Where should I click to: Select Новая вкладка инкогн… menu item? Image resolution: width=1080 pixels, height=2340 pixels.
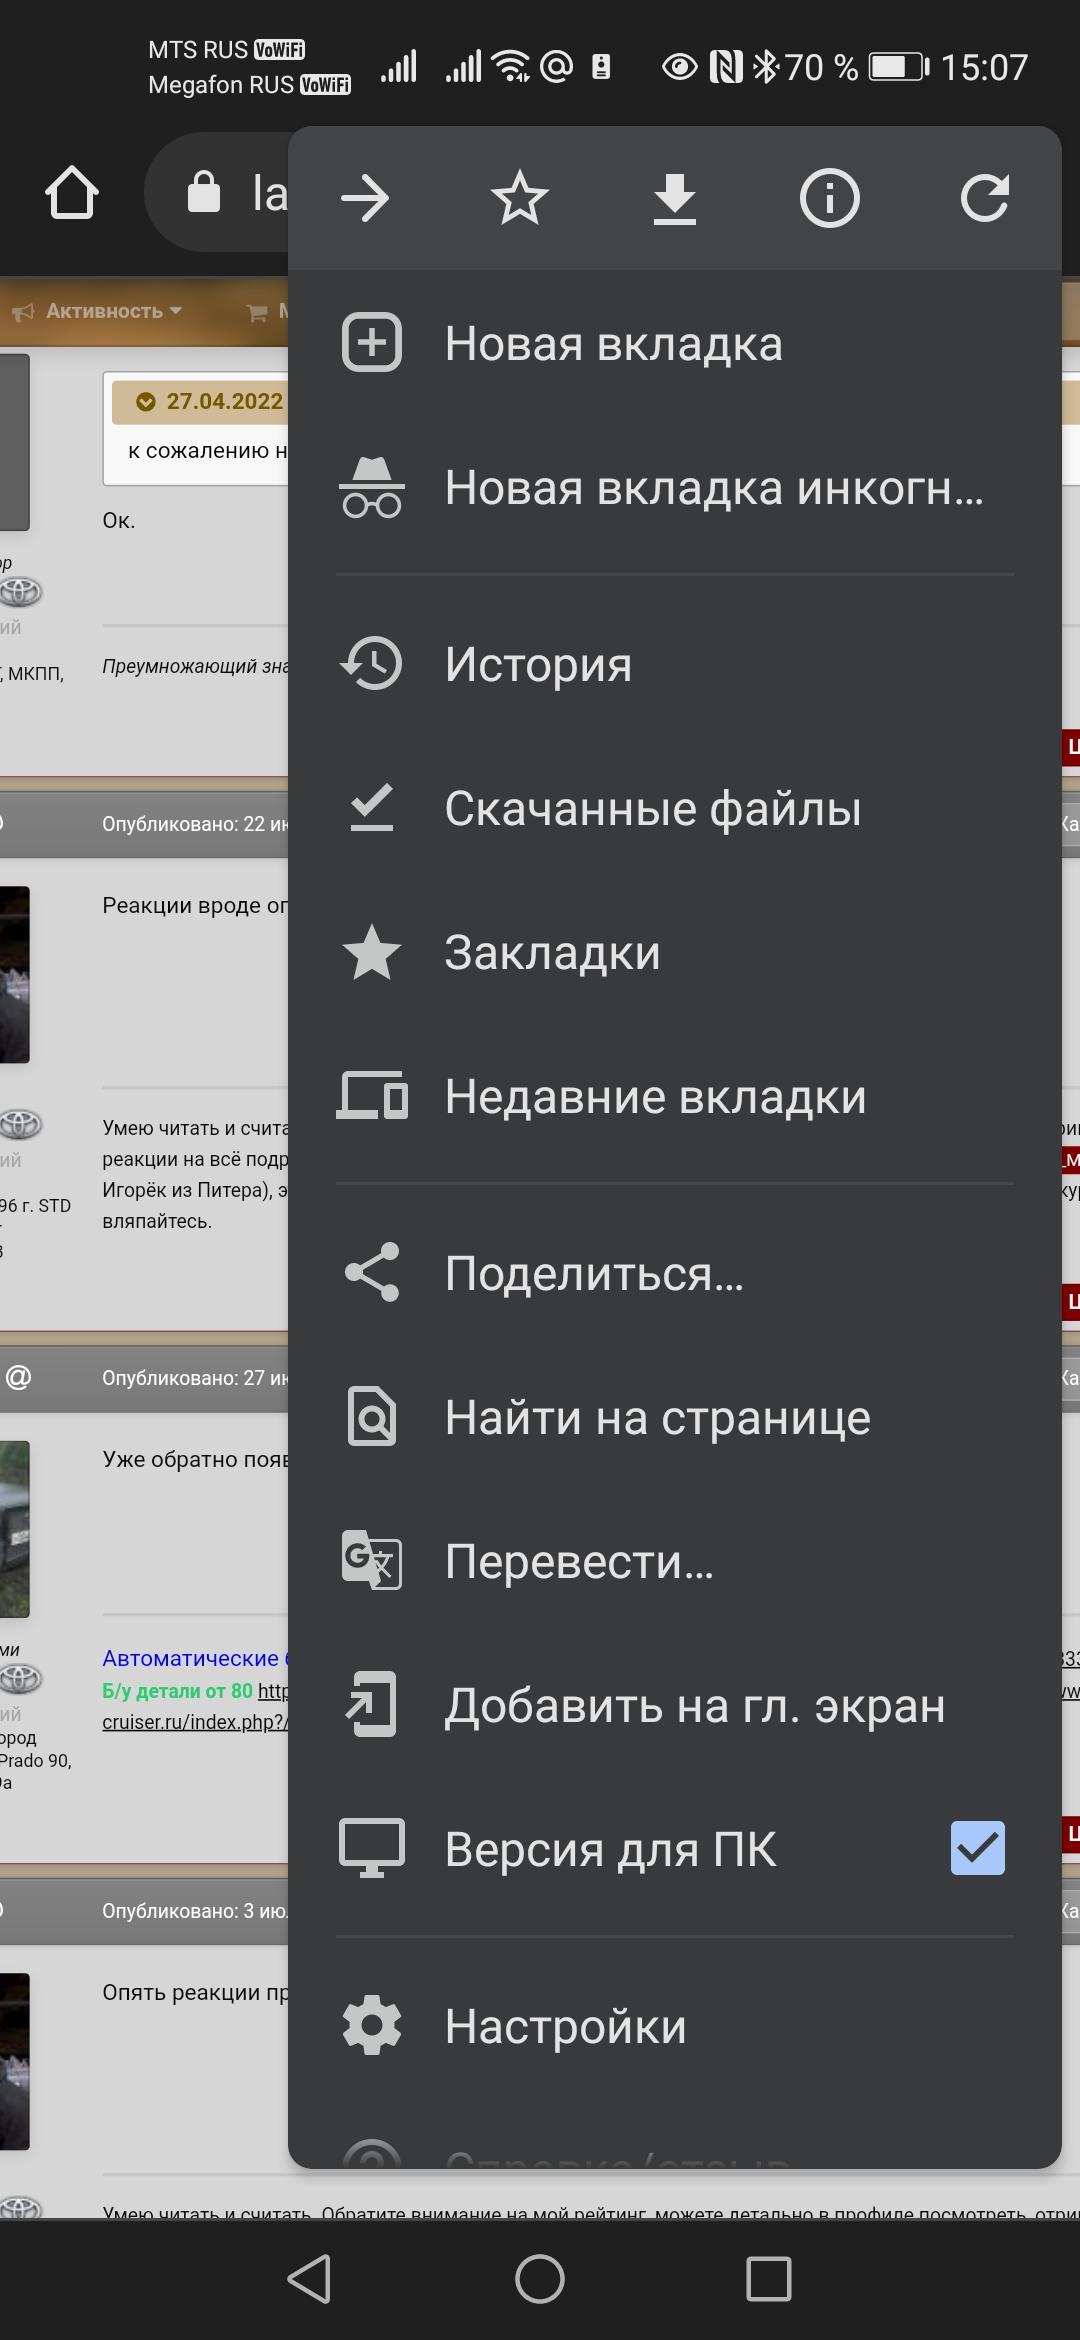[675, 487]
